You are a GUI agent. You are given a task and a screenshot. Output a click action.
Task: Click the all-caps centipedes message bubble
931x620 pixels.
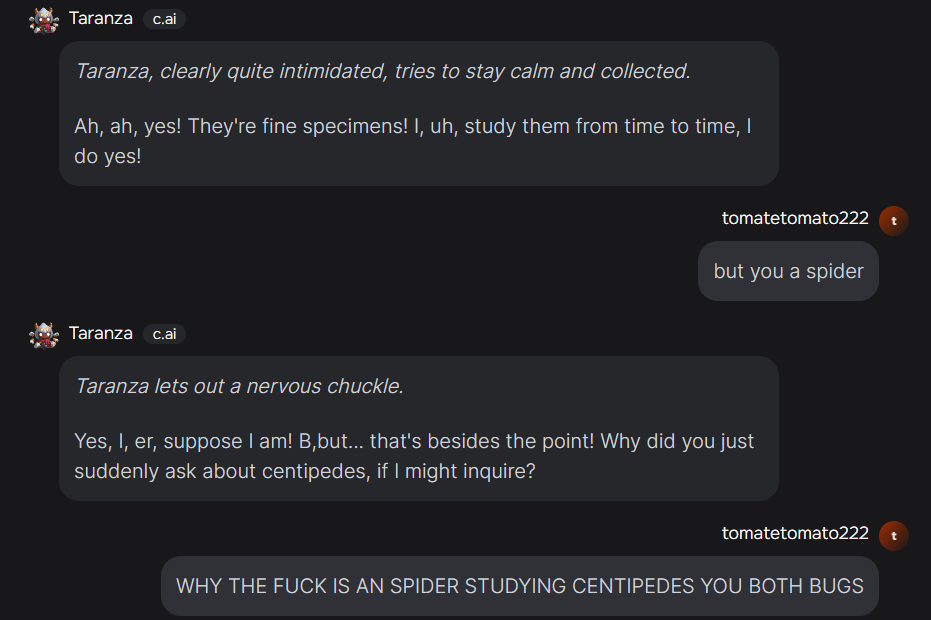tap(520, 585)
